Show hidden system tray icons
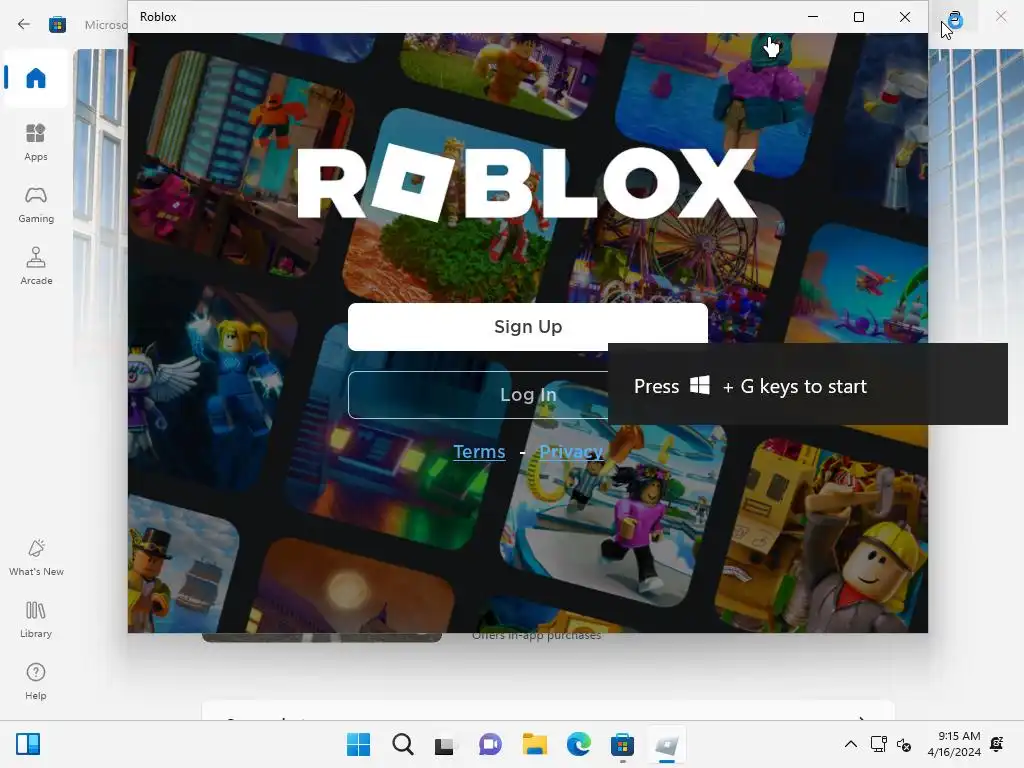The width and height of the screenshot is (1024, 768). tap(850, 744)
